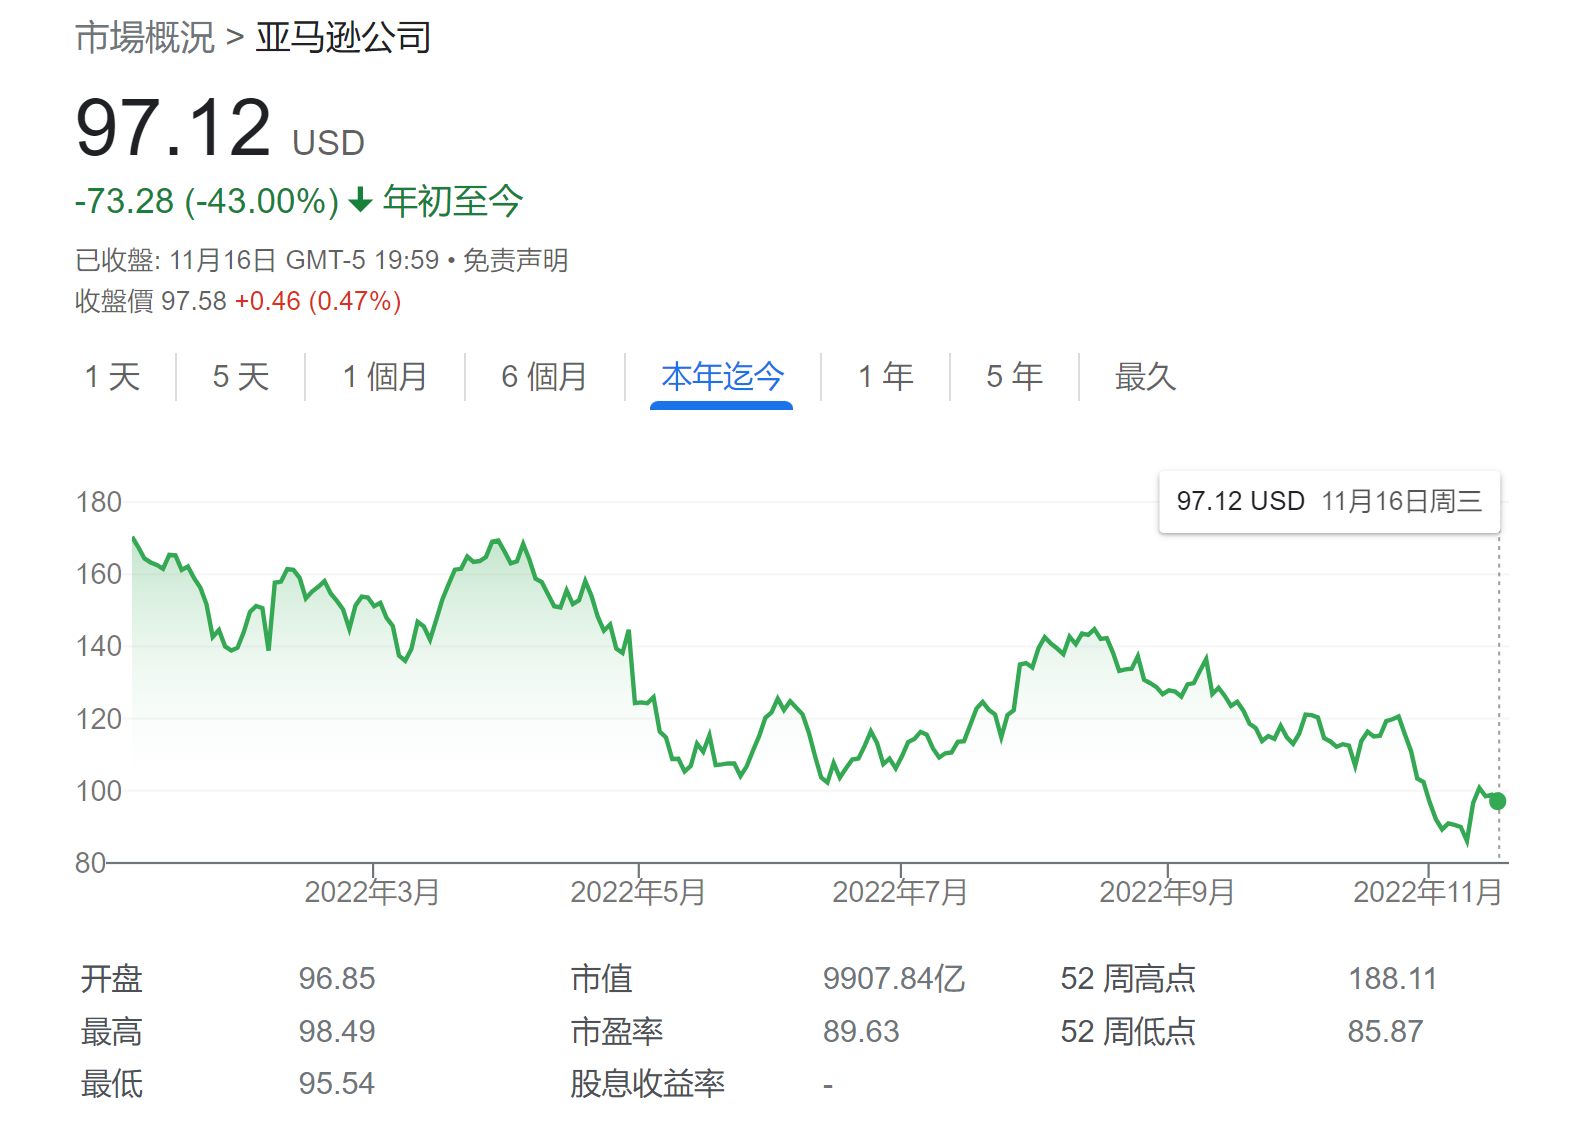This screenshot has width=1573, height=1124.
Task: Open the 市場概況 breadcrumb link
Action: 145,38
